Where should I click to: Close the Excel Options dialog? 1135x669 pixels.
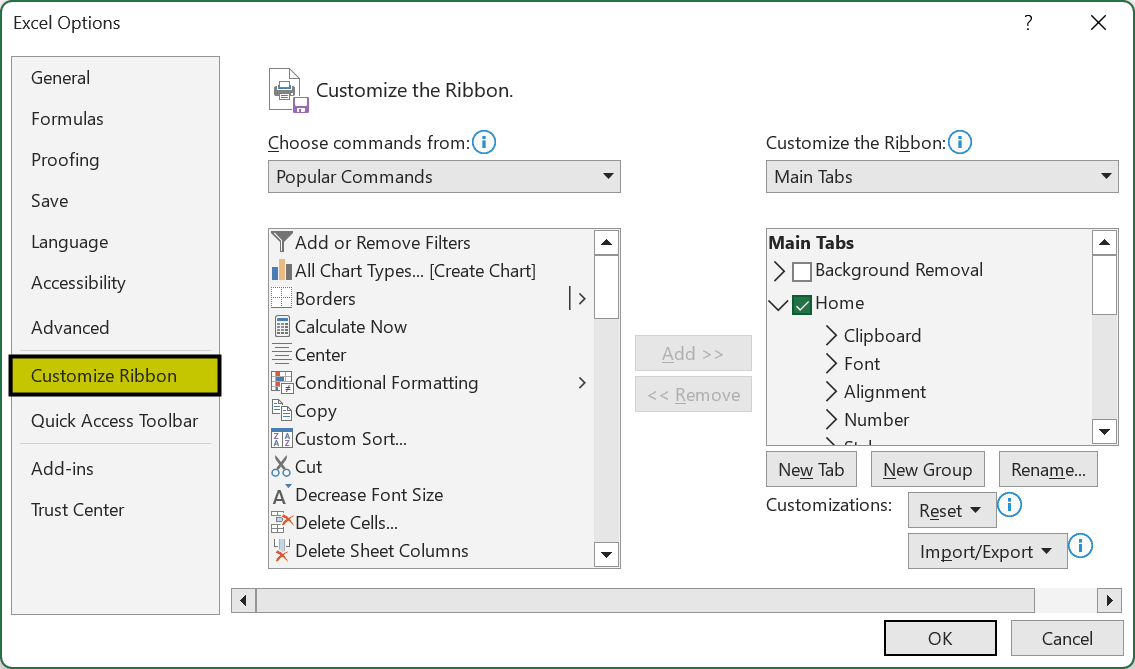click(1098, 23)
